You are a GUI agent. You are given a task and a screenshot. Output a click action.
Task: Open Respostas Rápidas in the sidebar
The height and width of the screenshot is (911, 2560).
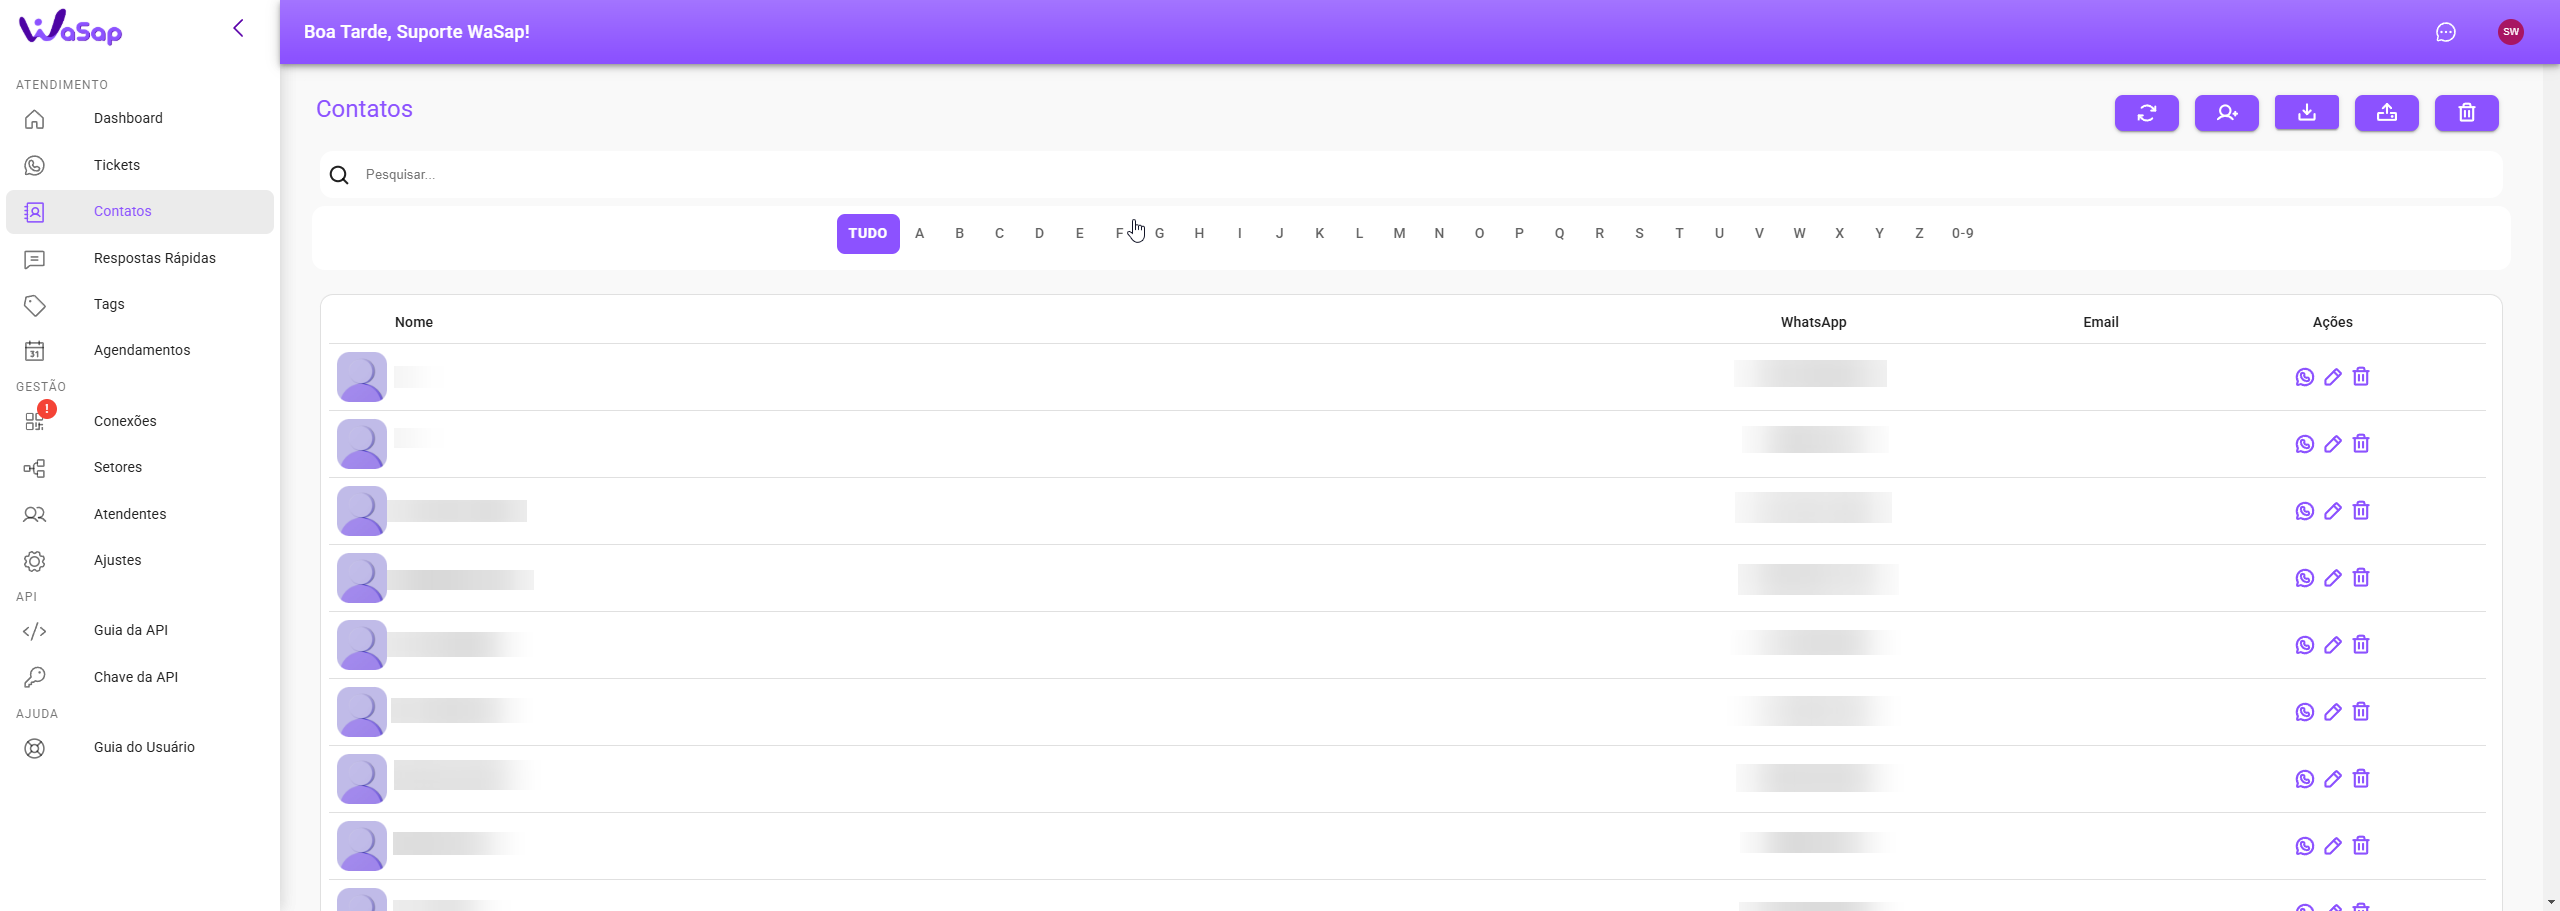[x=140, y=259]
